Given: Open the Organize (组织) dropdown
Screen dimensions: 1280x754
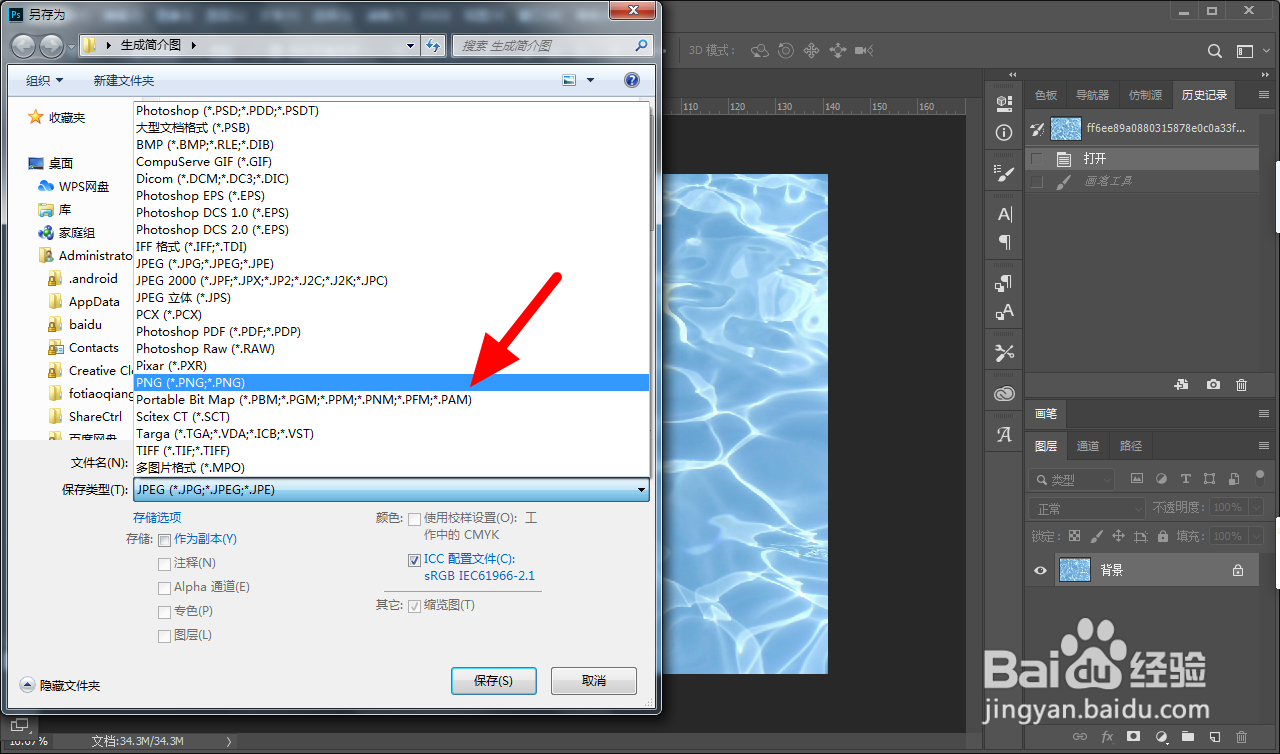Looking at the screenshot, I should 44,81.
